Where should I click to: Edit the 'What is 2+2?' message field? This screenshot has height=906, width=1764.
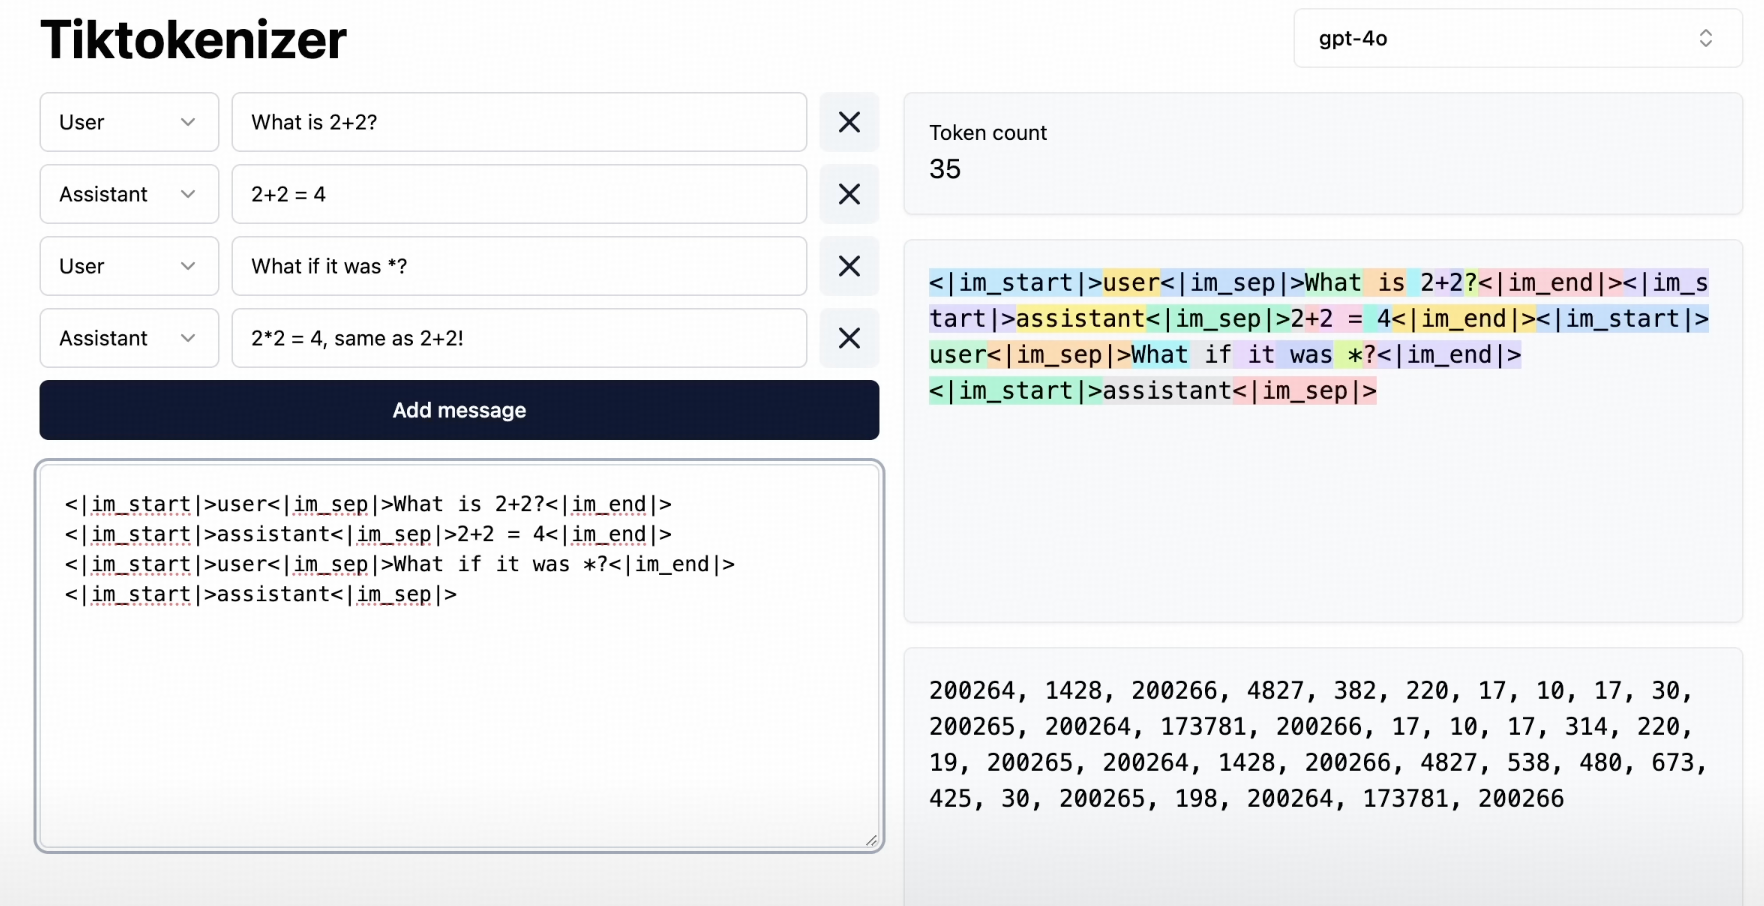click(x=519, y=122)
